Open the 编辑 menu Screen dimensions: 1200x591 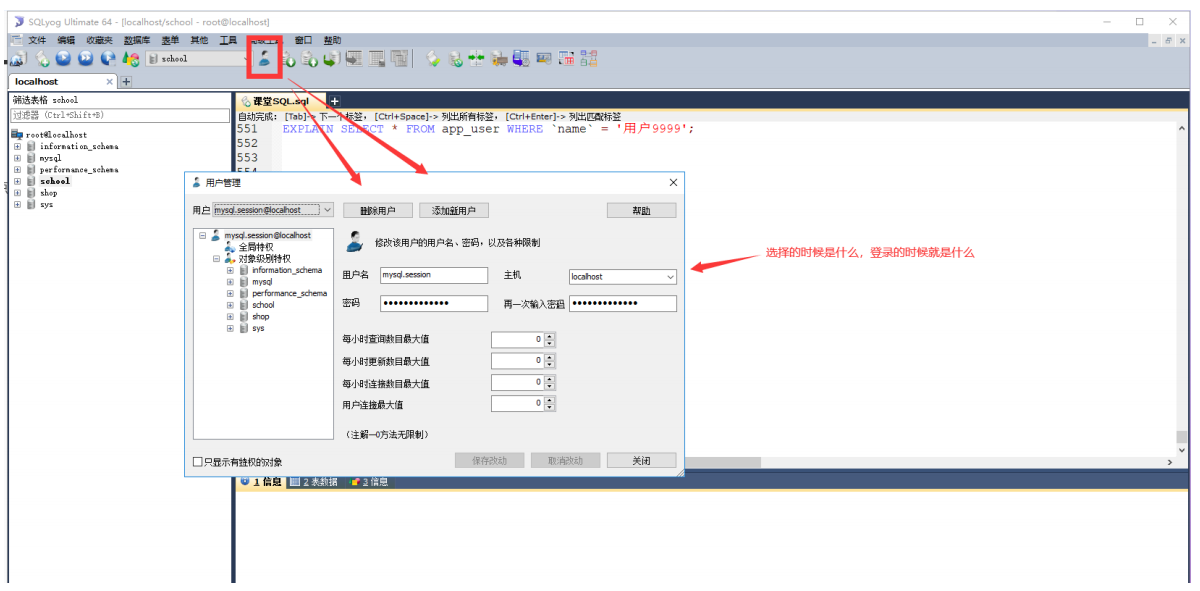[66, 40]
